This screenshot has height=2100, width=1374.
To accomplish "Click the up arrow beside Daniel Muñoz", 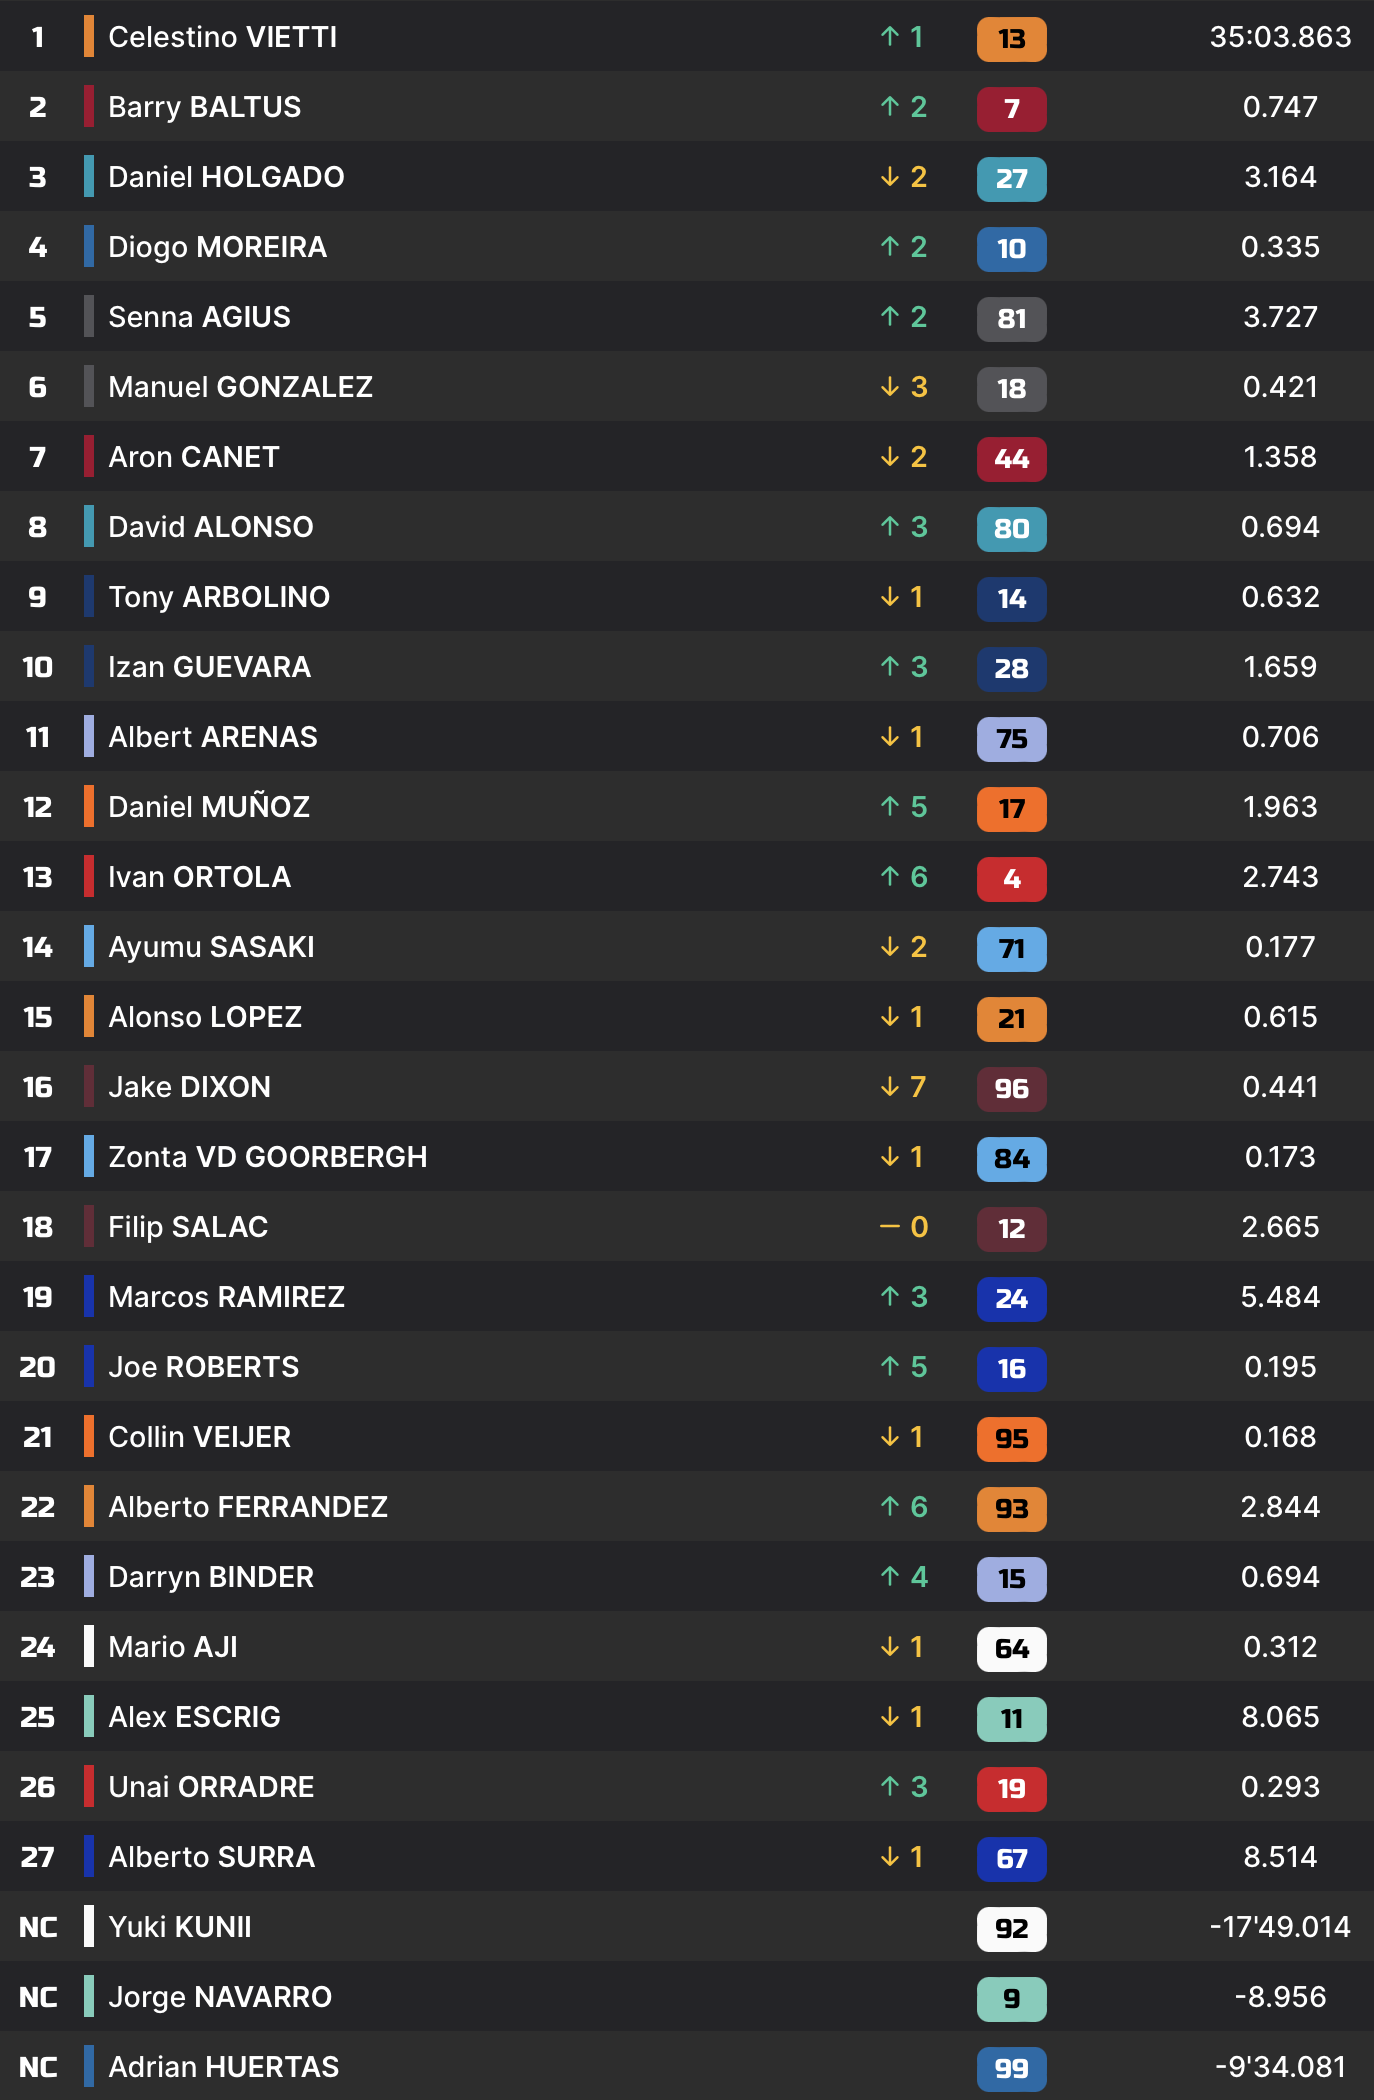I will tap(890, 807).
